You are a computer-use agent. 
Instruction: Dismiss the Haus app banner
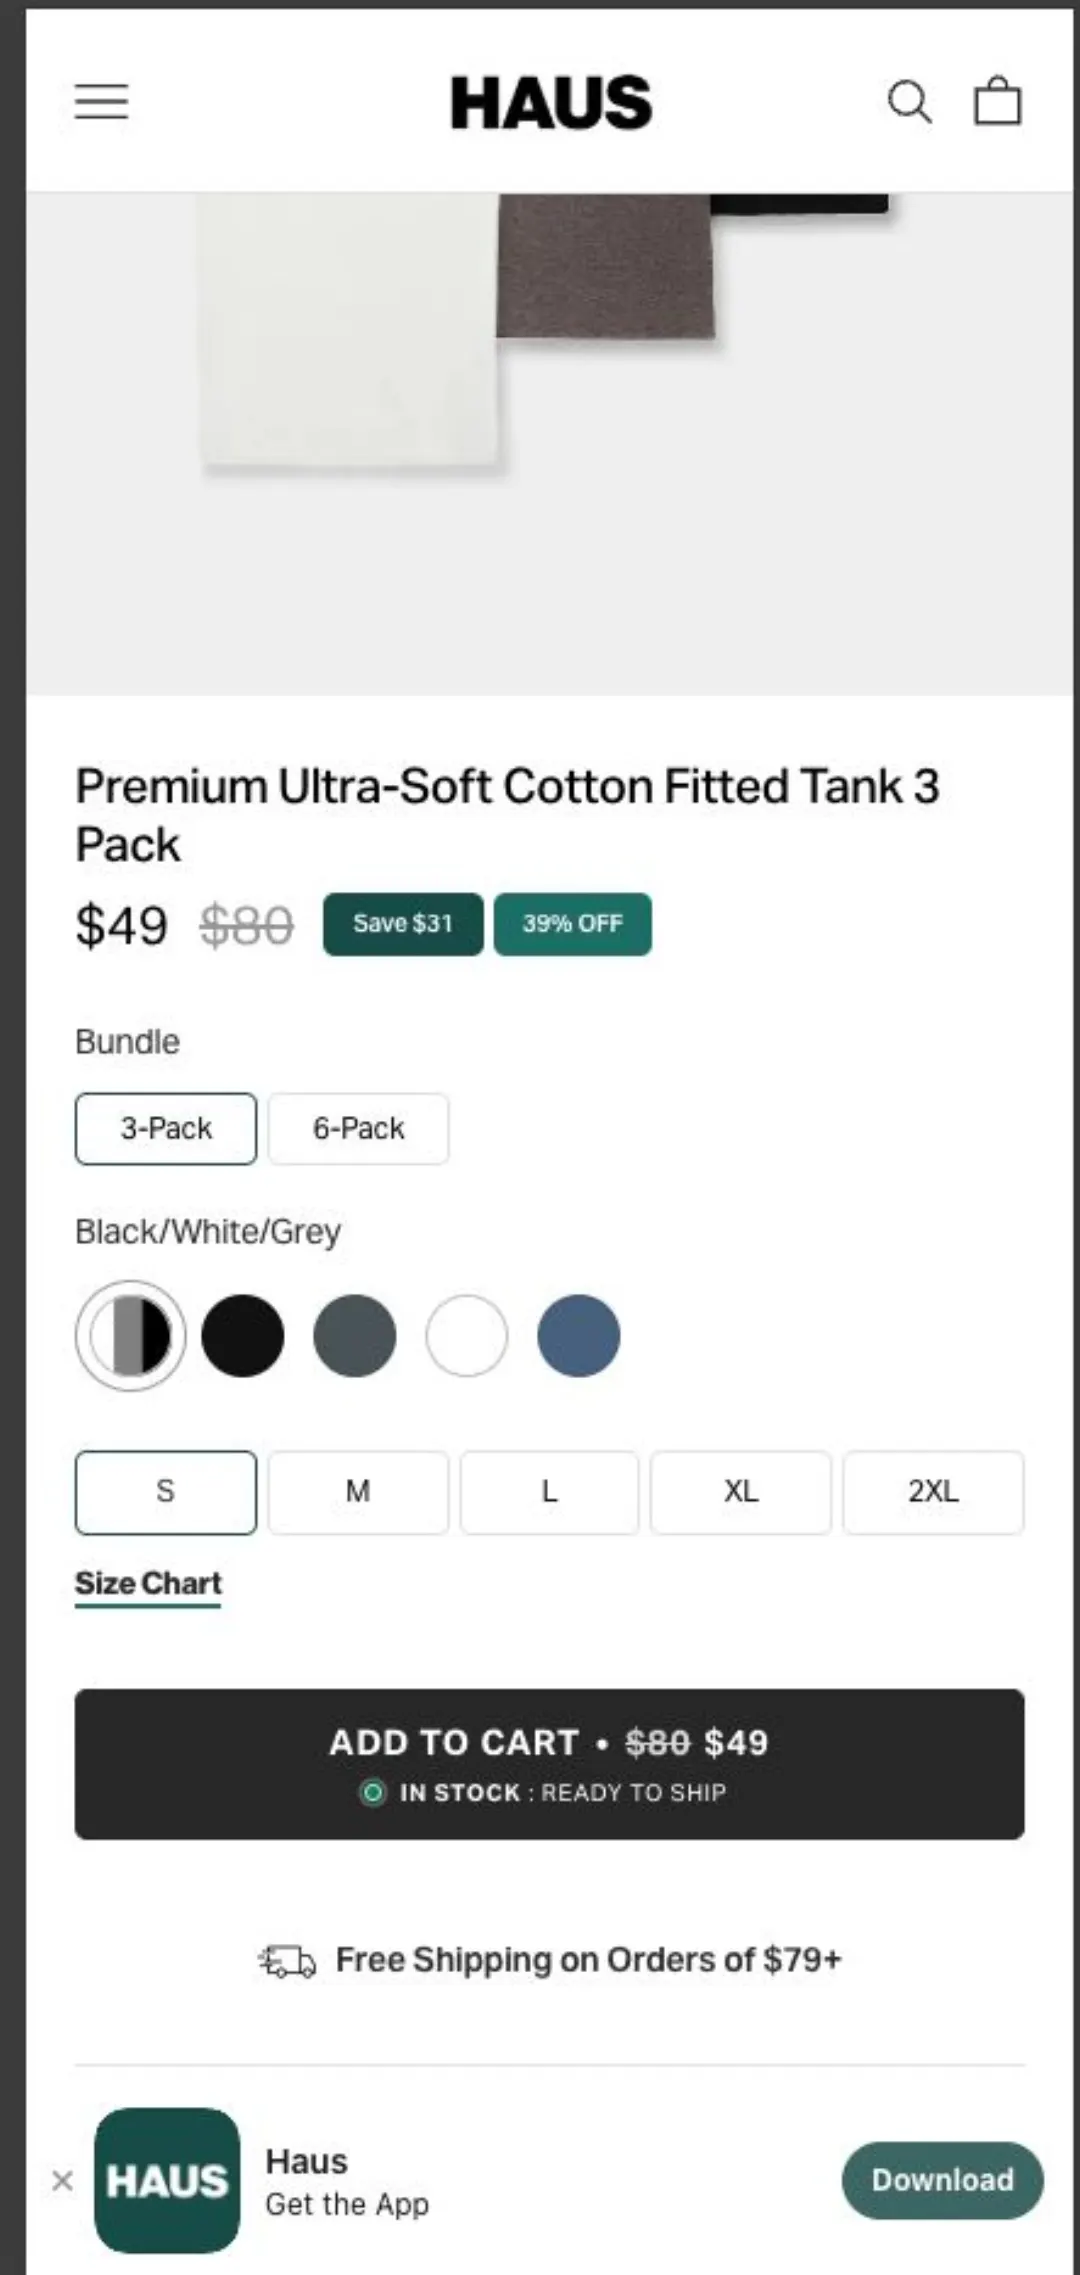click(x=62, y=2181)
